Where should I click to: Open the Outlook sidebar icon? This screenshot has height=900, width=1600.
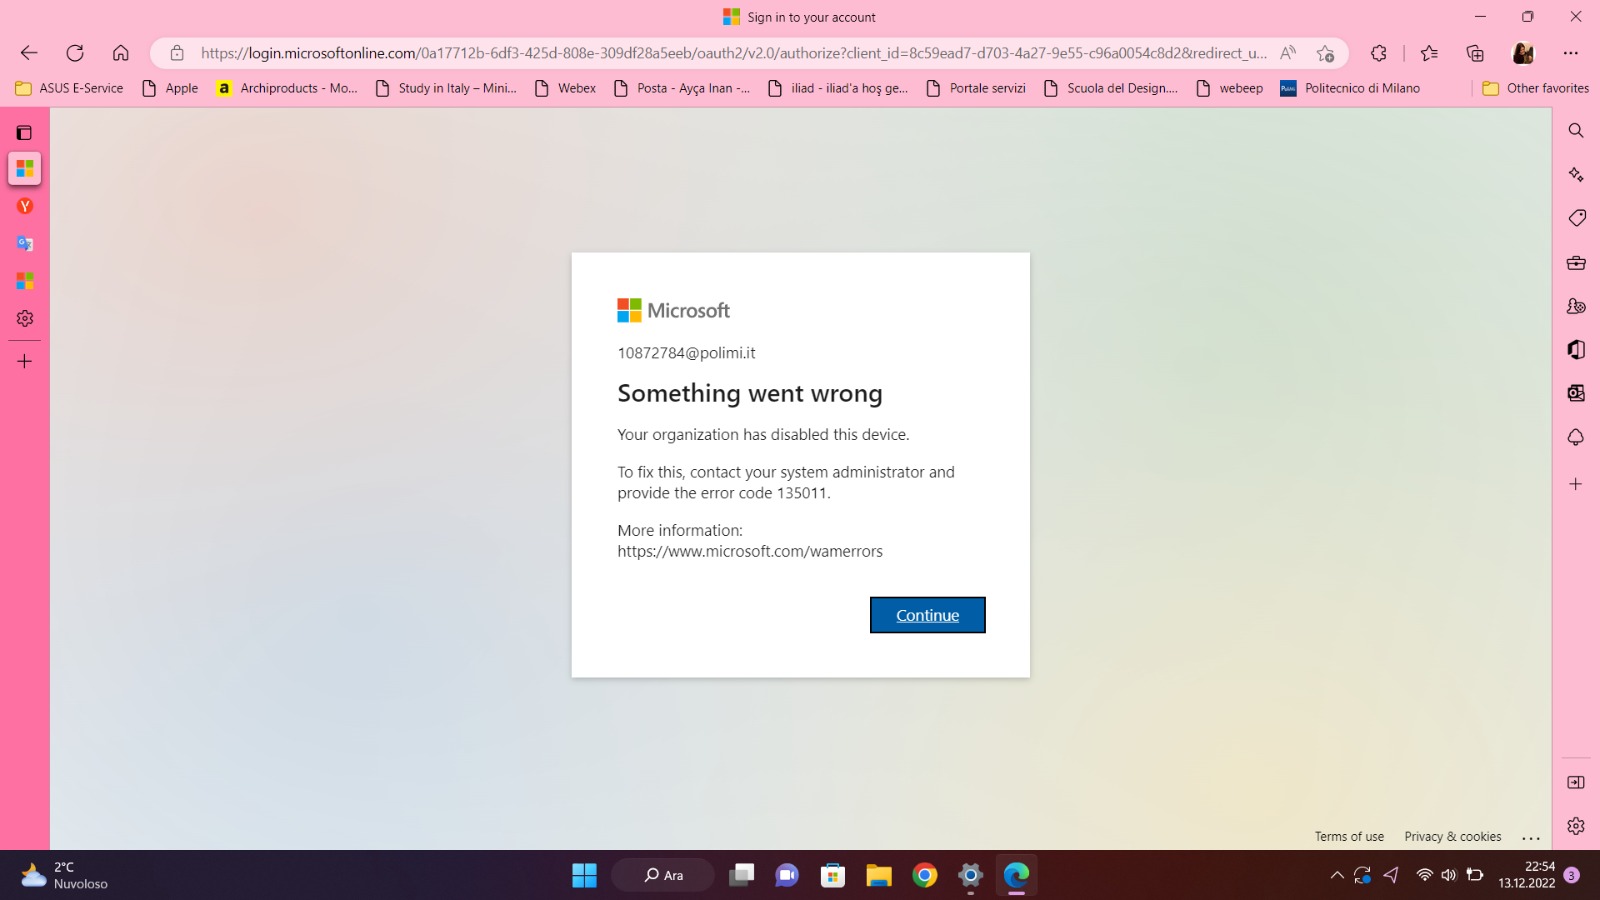(x=1576, y=393)
